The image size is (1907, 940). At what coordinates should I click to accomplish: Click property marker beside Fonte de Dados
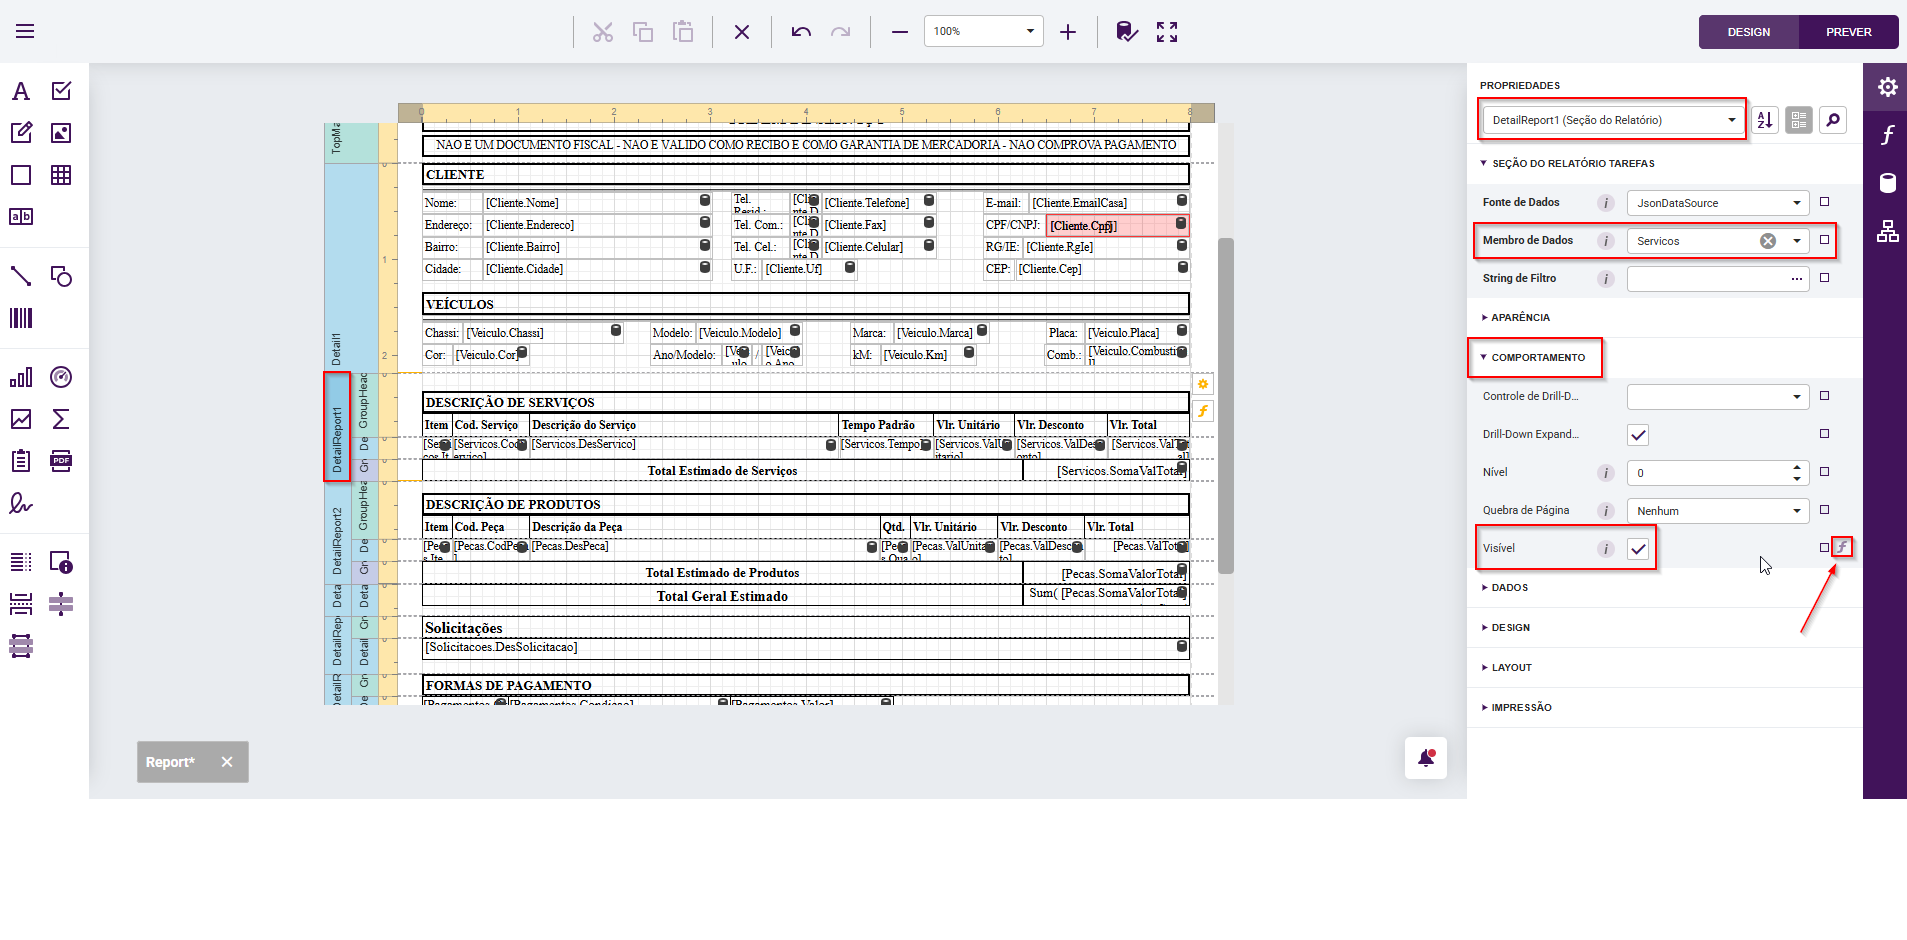pos(1824,202)
